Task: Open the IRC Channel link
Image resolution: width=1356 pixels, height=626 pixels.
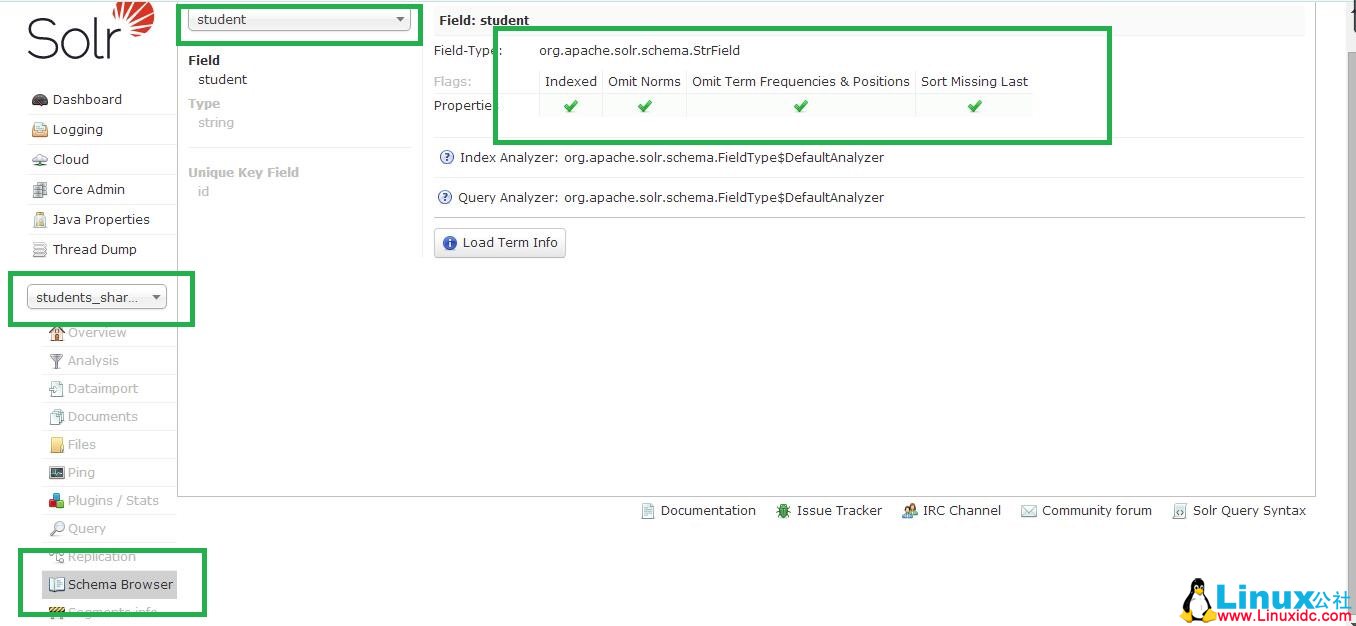Action: 960,511
